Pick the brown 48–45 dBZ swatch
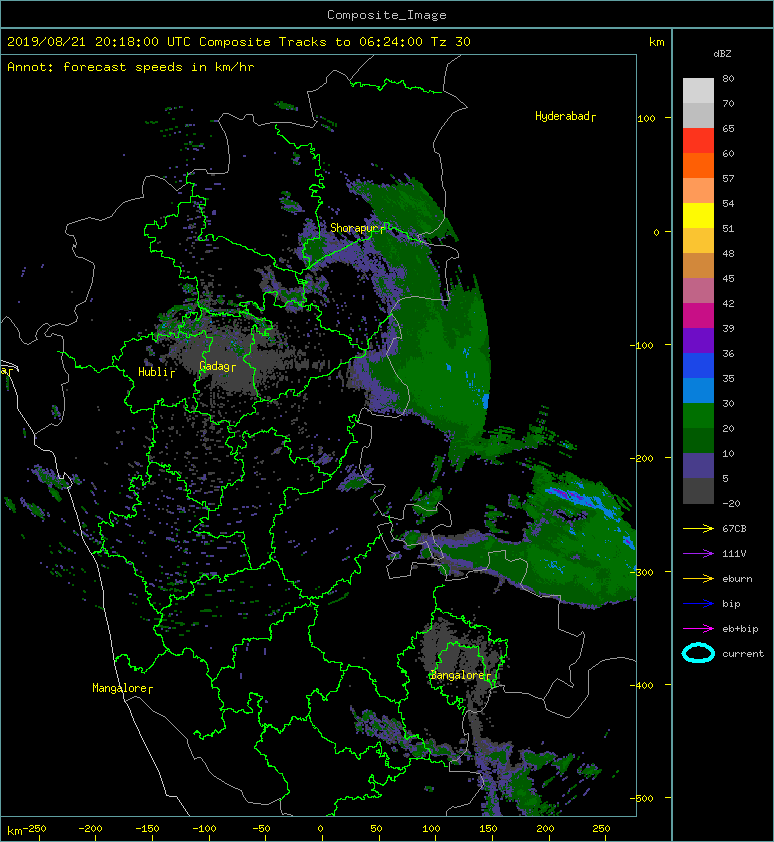Screen dimensions: 774x842 pos(698,265)
